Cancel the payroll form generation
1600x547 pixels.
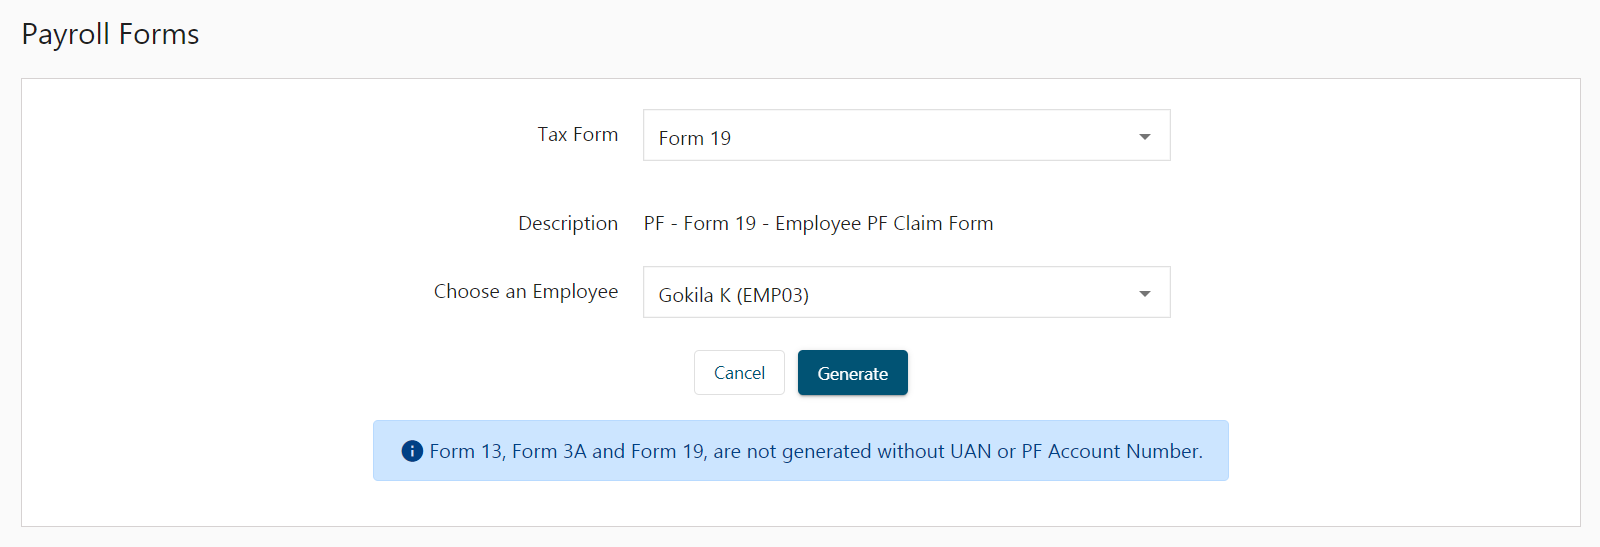739,373
